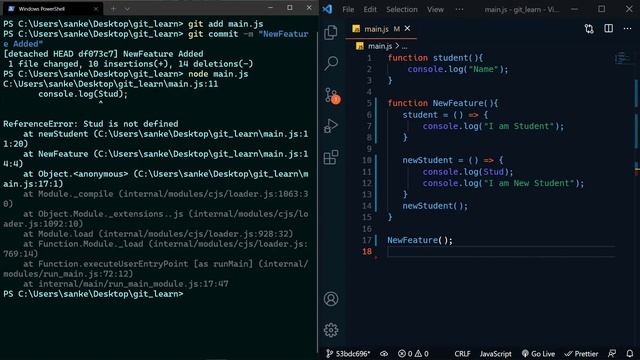Open editor More Actions ellipsis

coord(627,29)
